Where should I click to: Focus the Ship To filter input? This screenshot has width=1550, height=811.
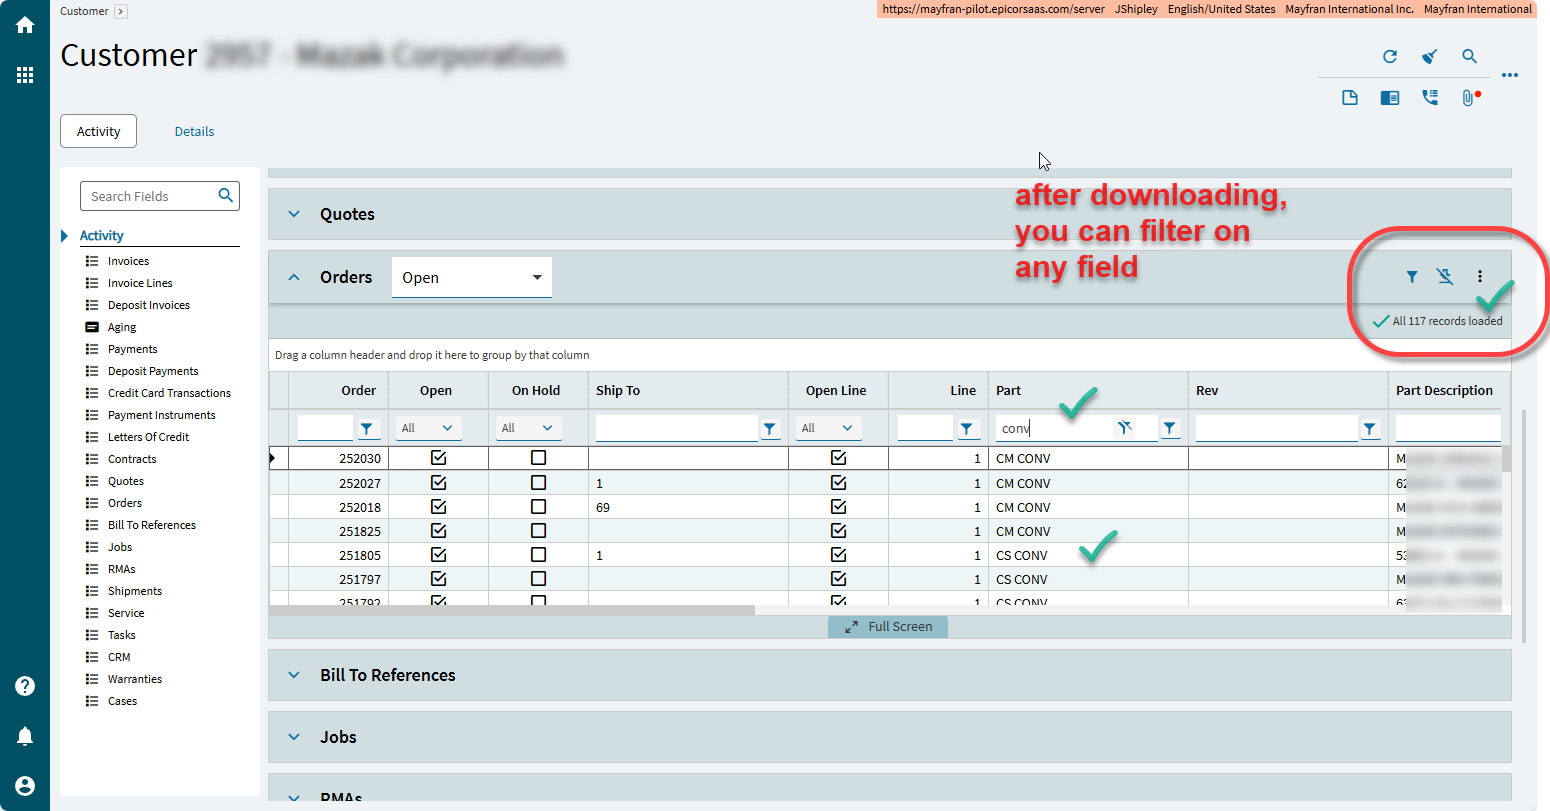point(677,428)
